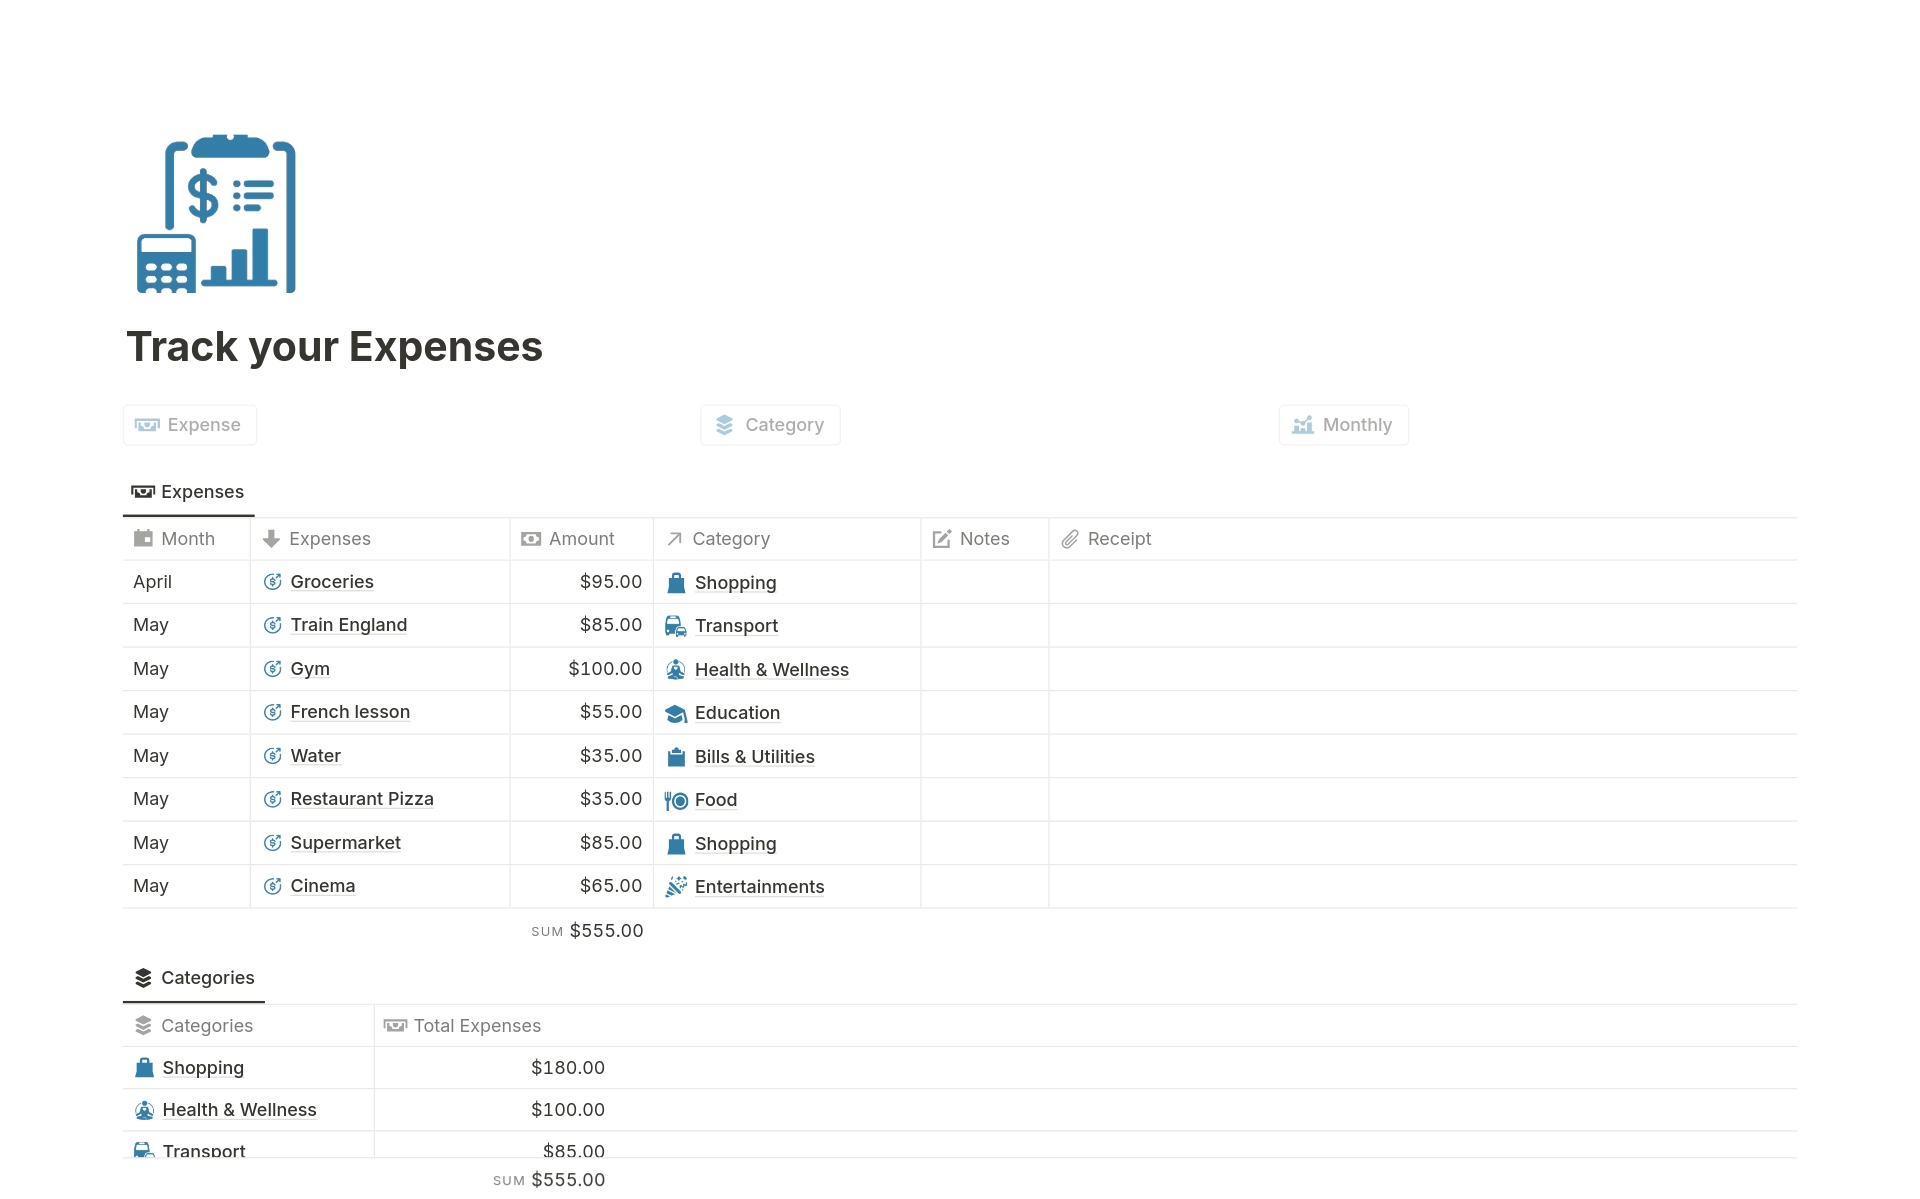Viewport: 1920px width, 1199px height.
Task: Switch to the Monthly view
Action: pos(1343,424)
